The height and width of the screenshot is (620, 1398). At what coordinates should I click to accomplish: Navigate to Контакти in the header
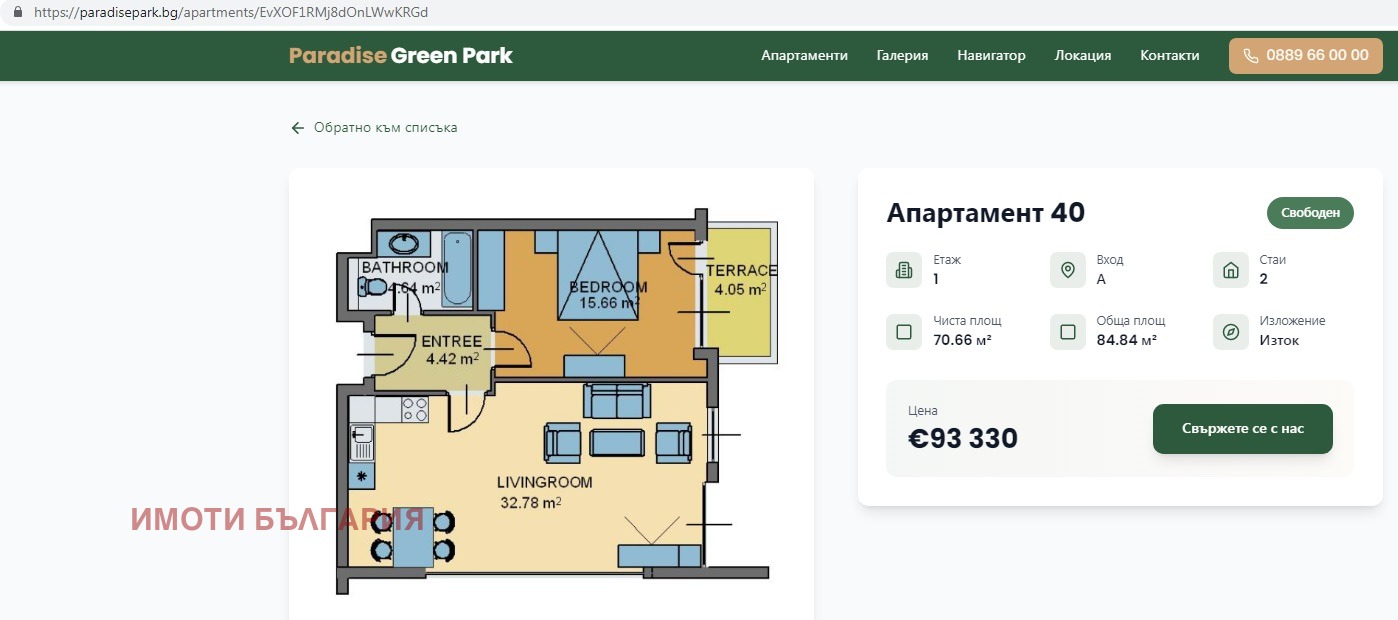coord(1169,56)
